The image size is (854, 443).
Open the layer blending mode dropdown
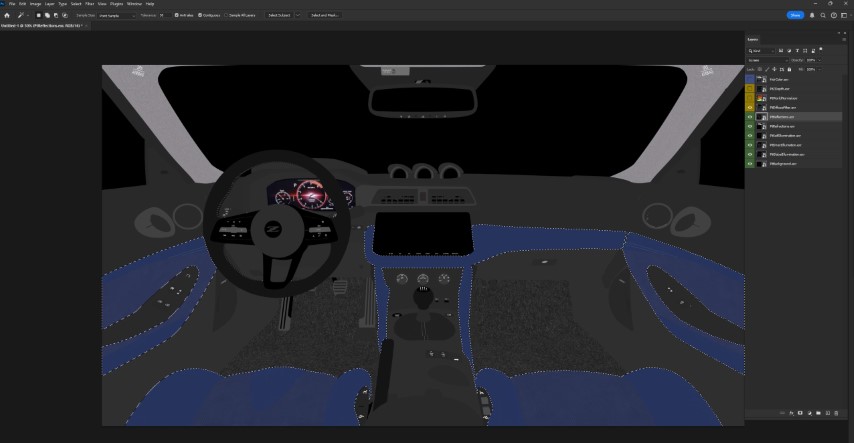point(765,60)
